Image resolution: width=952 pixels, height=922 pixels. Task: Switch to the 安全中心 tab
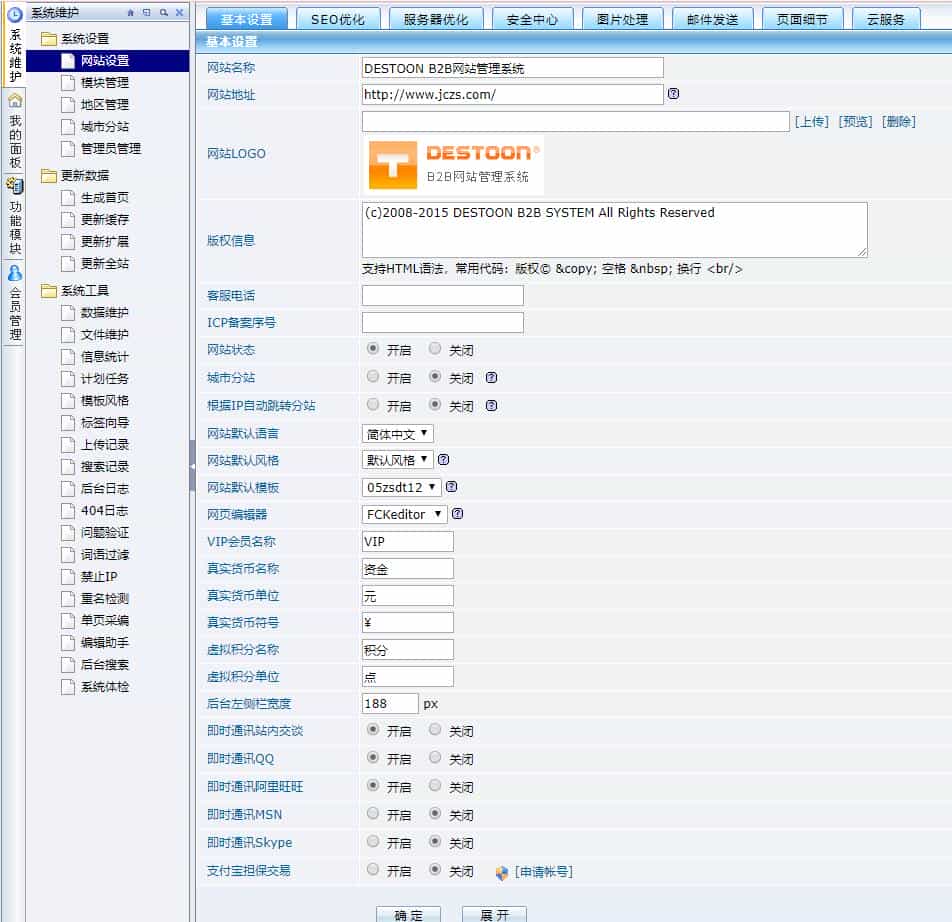(x=532, y=19)
